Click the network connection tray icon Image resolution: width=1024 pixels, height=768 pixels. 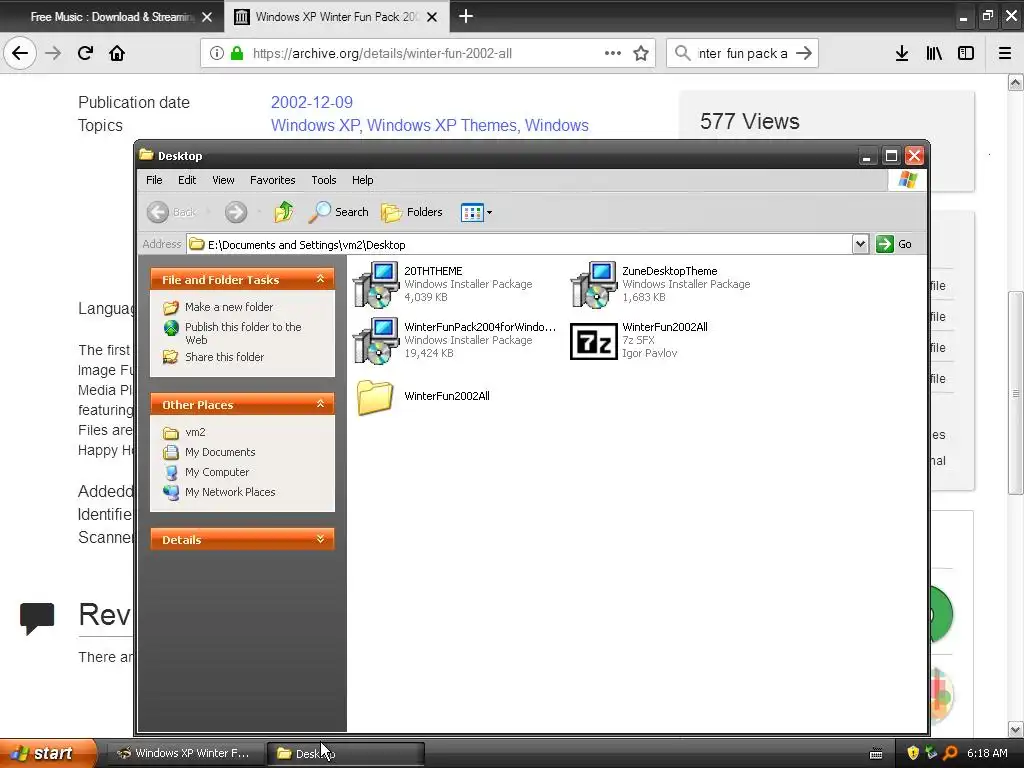(931, 753)
